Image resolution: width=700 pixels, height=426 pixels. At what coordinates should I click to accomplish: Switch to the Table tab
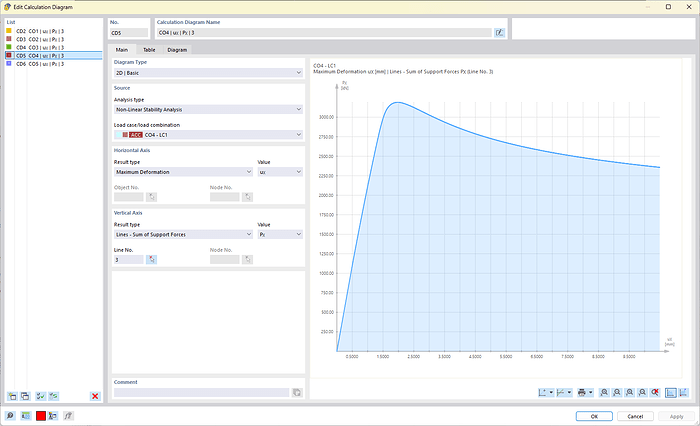pyautogui.click(x=148, y=49)
